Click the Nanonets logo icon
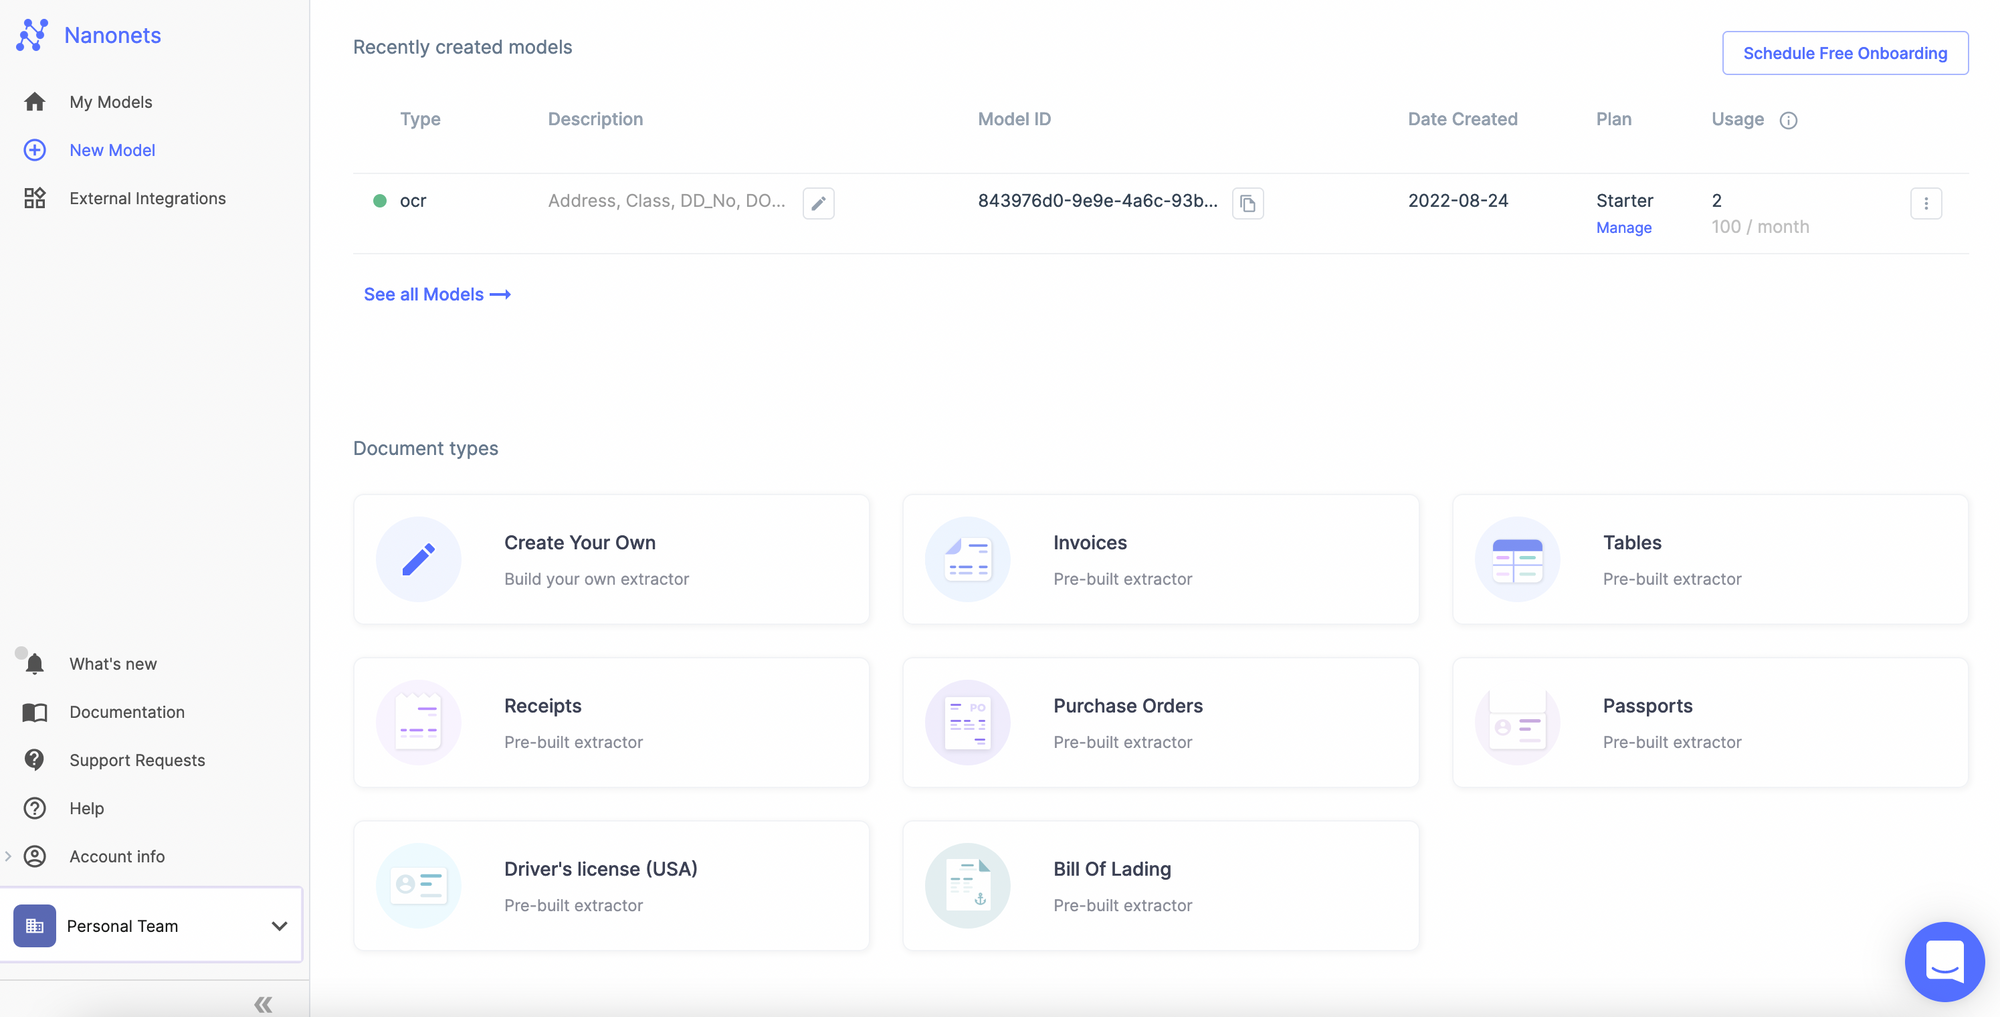This screenshot has height=1017, width=2000. pos(32,35)
